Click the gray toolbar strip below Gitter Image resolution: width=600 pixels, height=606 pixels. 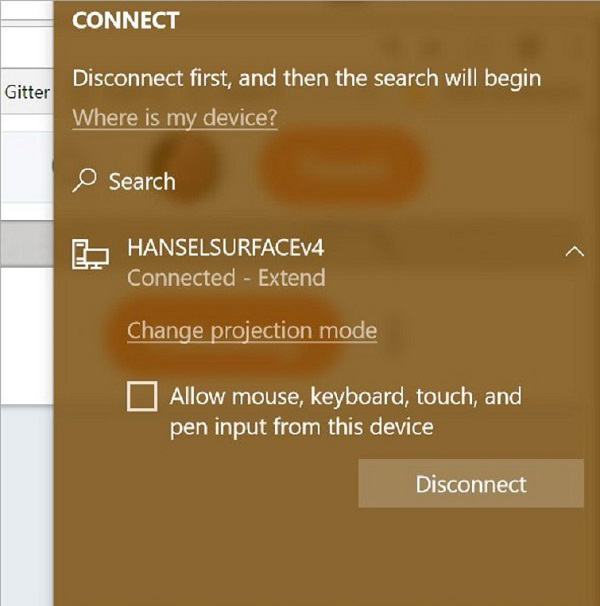coord(26,240)
